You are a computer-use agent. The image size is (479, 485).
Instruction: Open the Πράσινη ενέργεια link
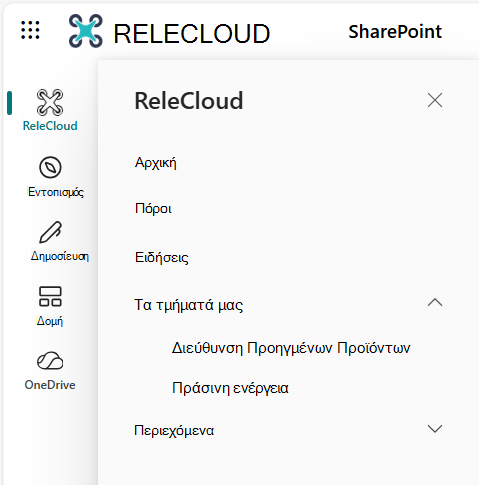[230, 388]
